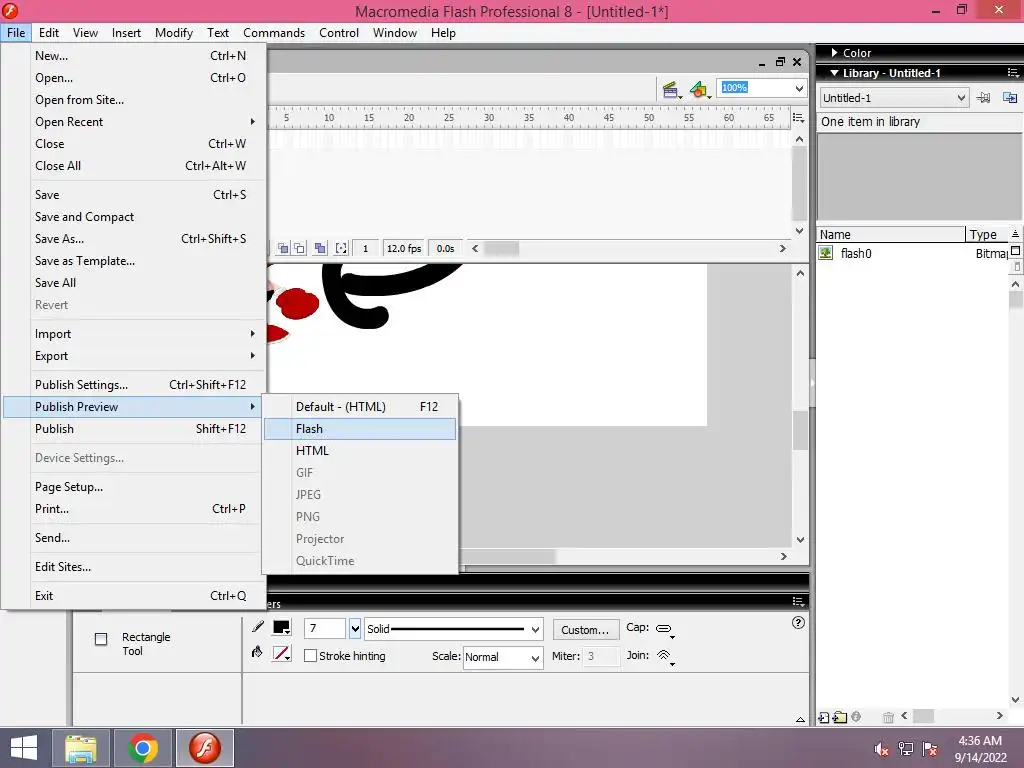This screenshot has height=768, width=1024.
Task: Open the Modify menu
Action: 174,33
